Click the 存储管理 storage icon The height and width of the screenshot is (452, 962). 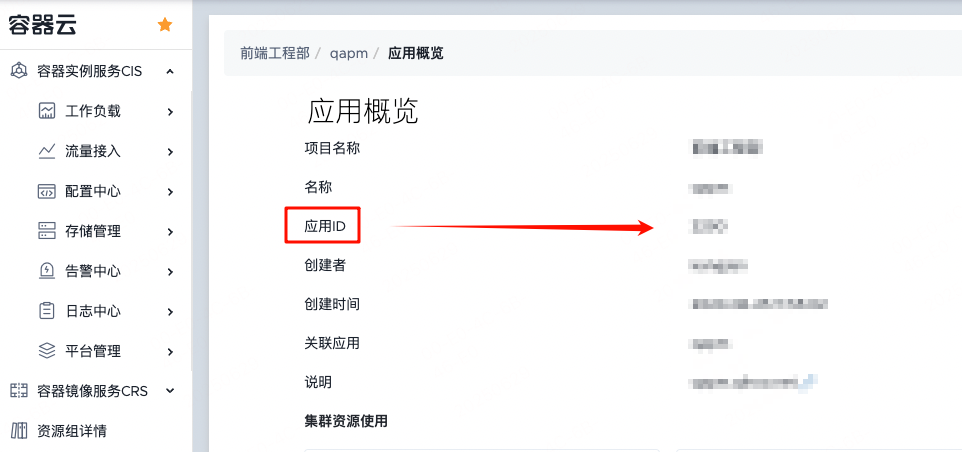pyautogui.click(x=47, y=231)
